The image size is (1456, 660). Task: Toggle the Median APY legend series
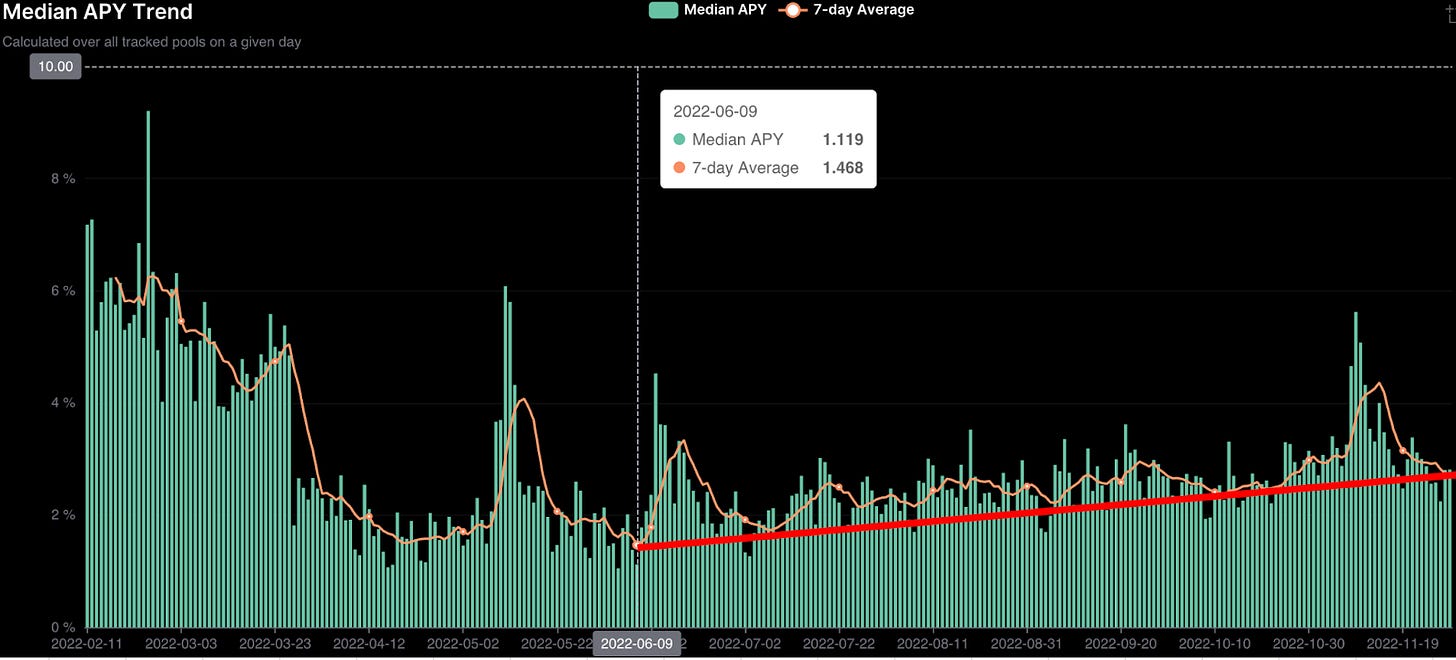(726, 10)
